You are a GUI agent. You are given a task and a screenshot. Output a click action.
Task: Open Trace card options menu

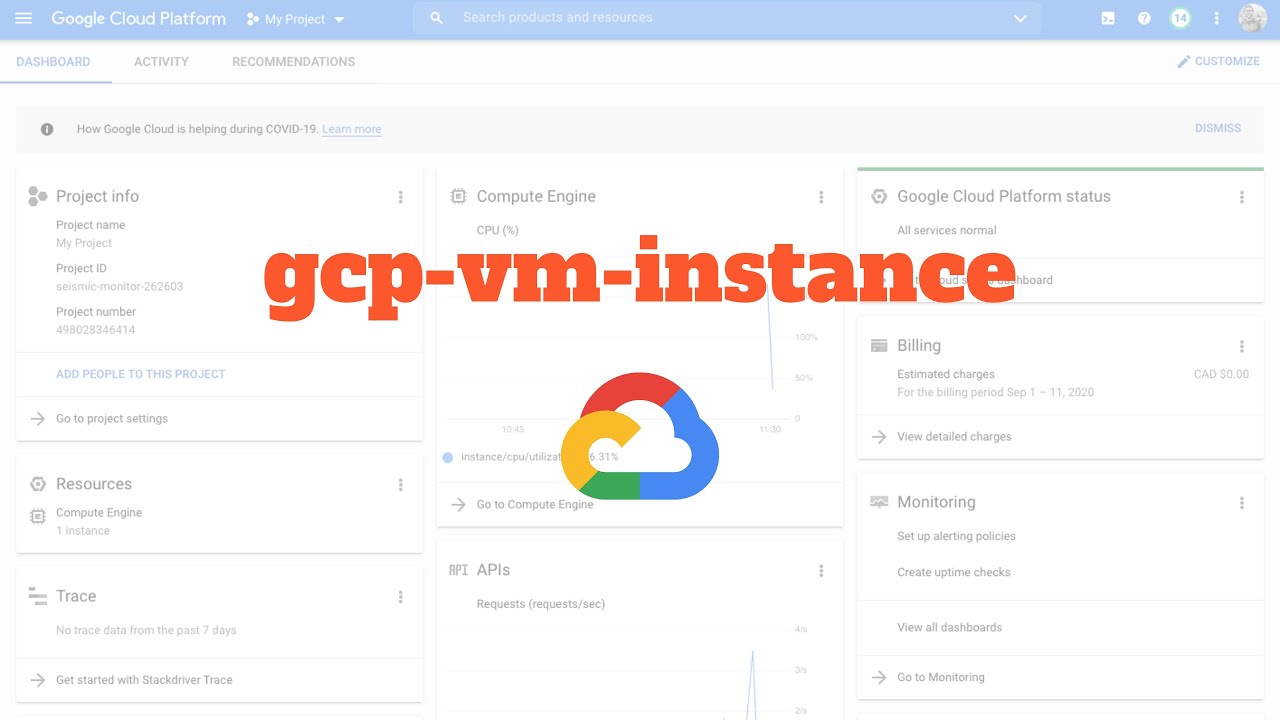point(401,597)
